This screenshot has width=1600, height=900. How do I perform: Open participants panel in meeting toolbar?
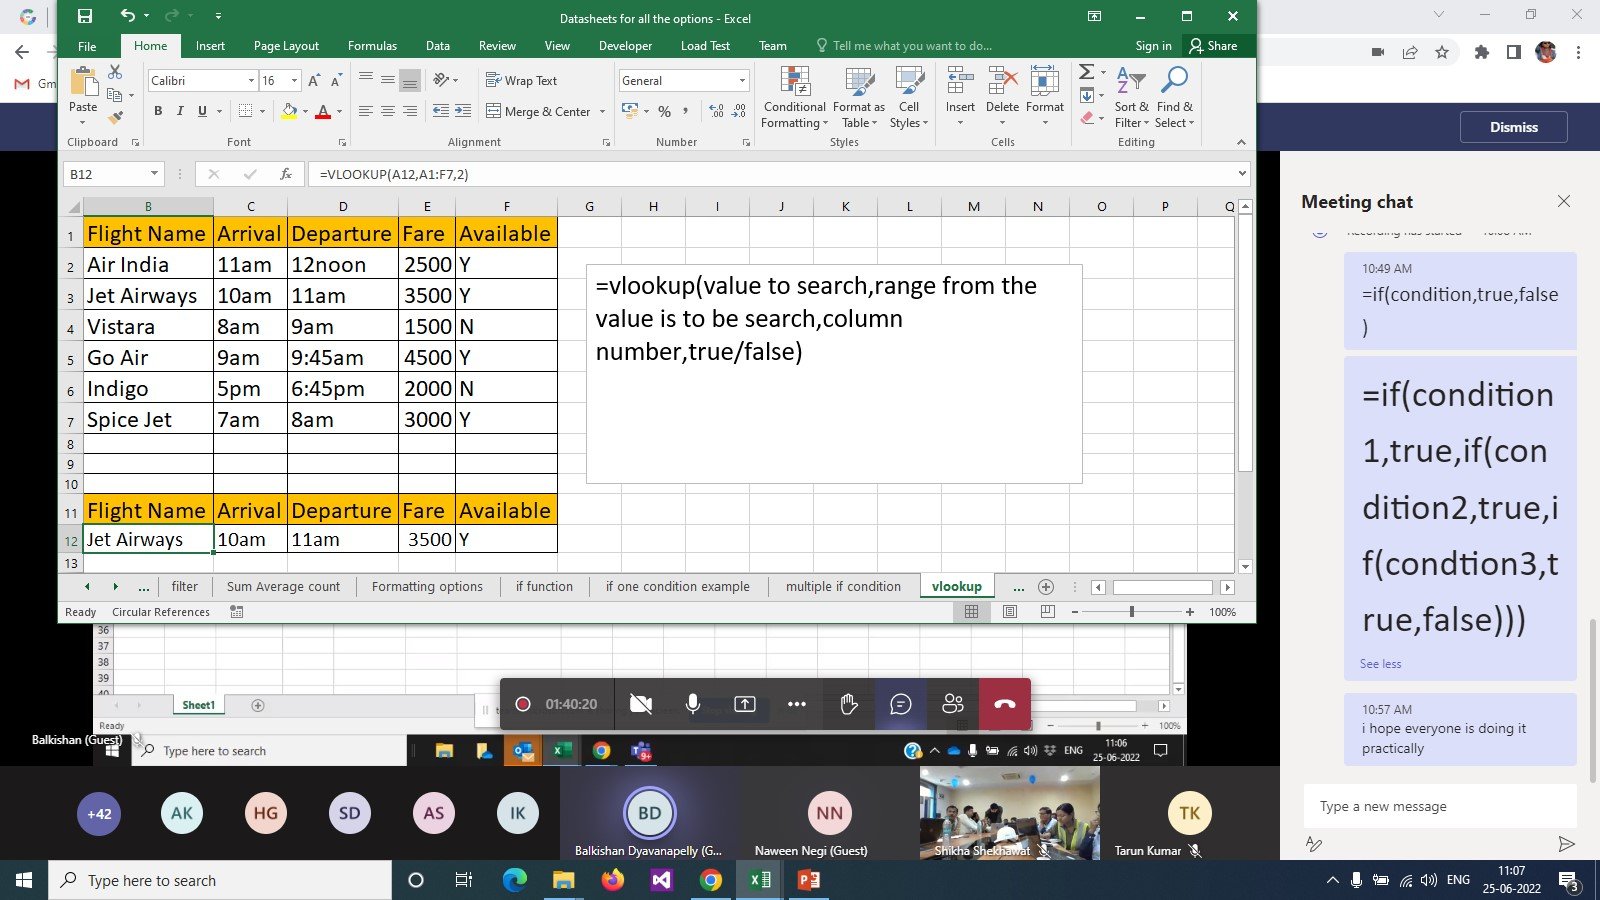pyautogui.click(x=953, y=704)
